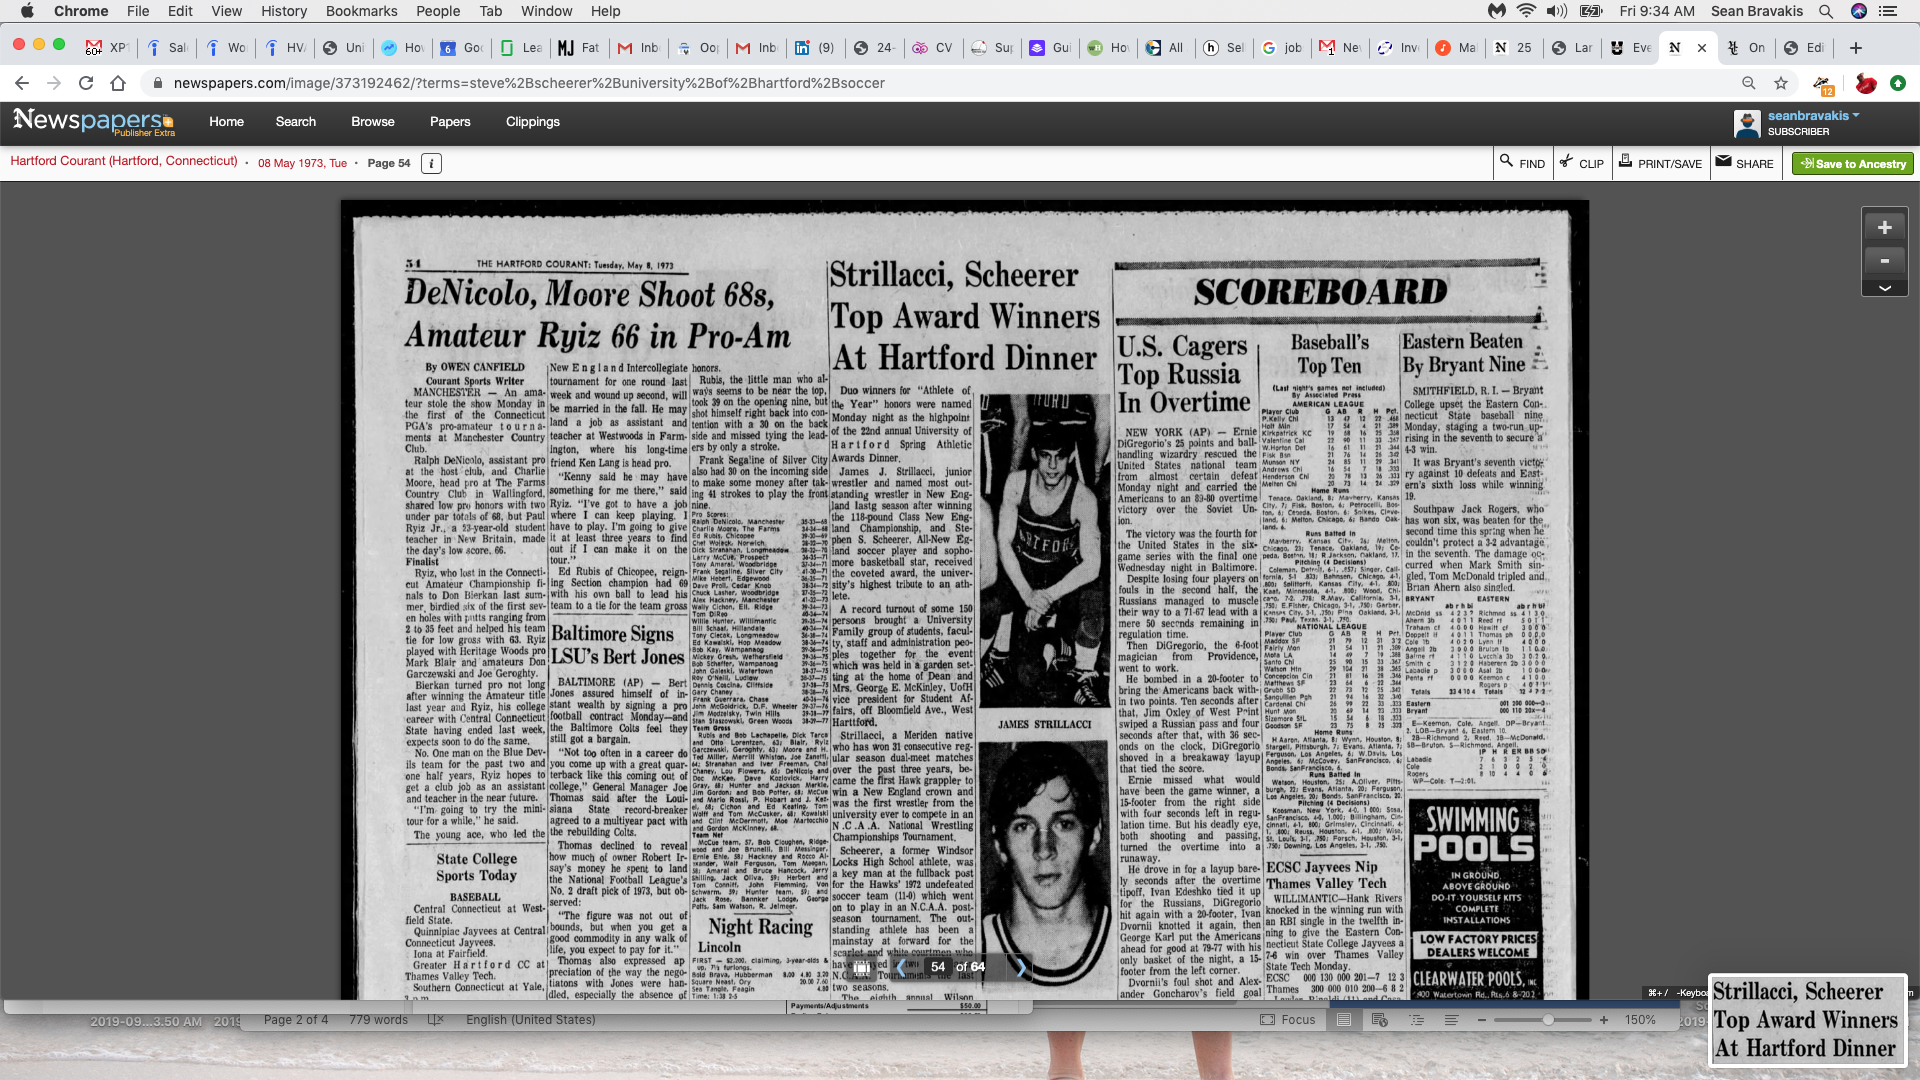Open the Clippings nav item

pos(532,122)
